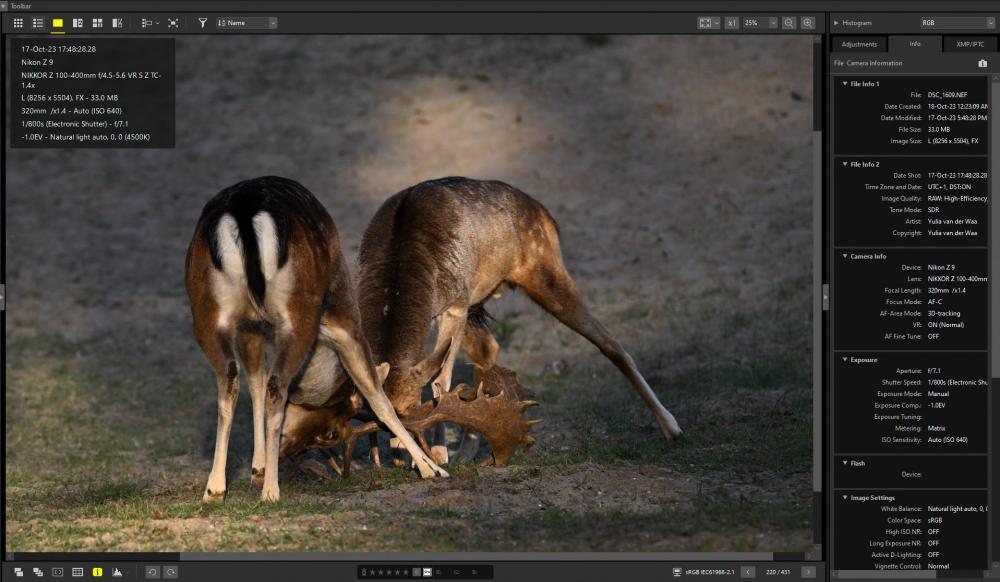Image resolution: width=1000 pixels, height=582 pixels.
Task: Select the Info tab
Action: [915, 44]
